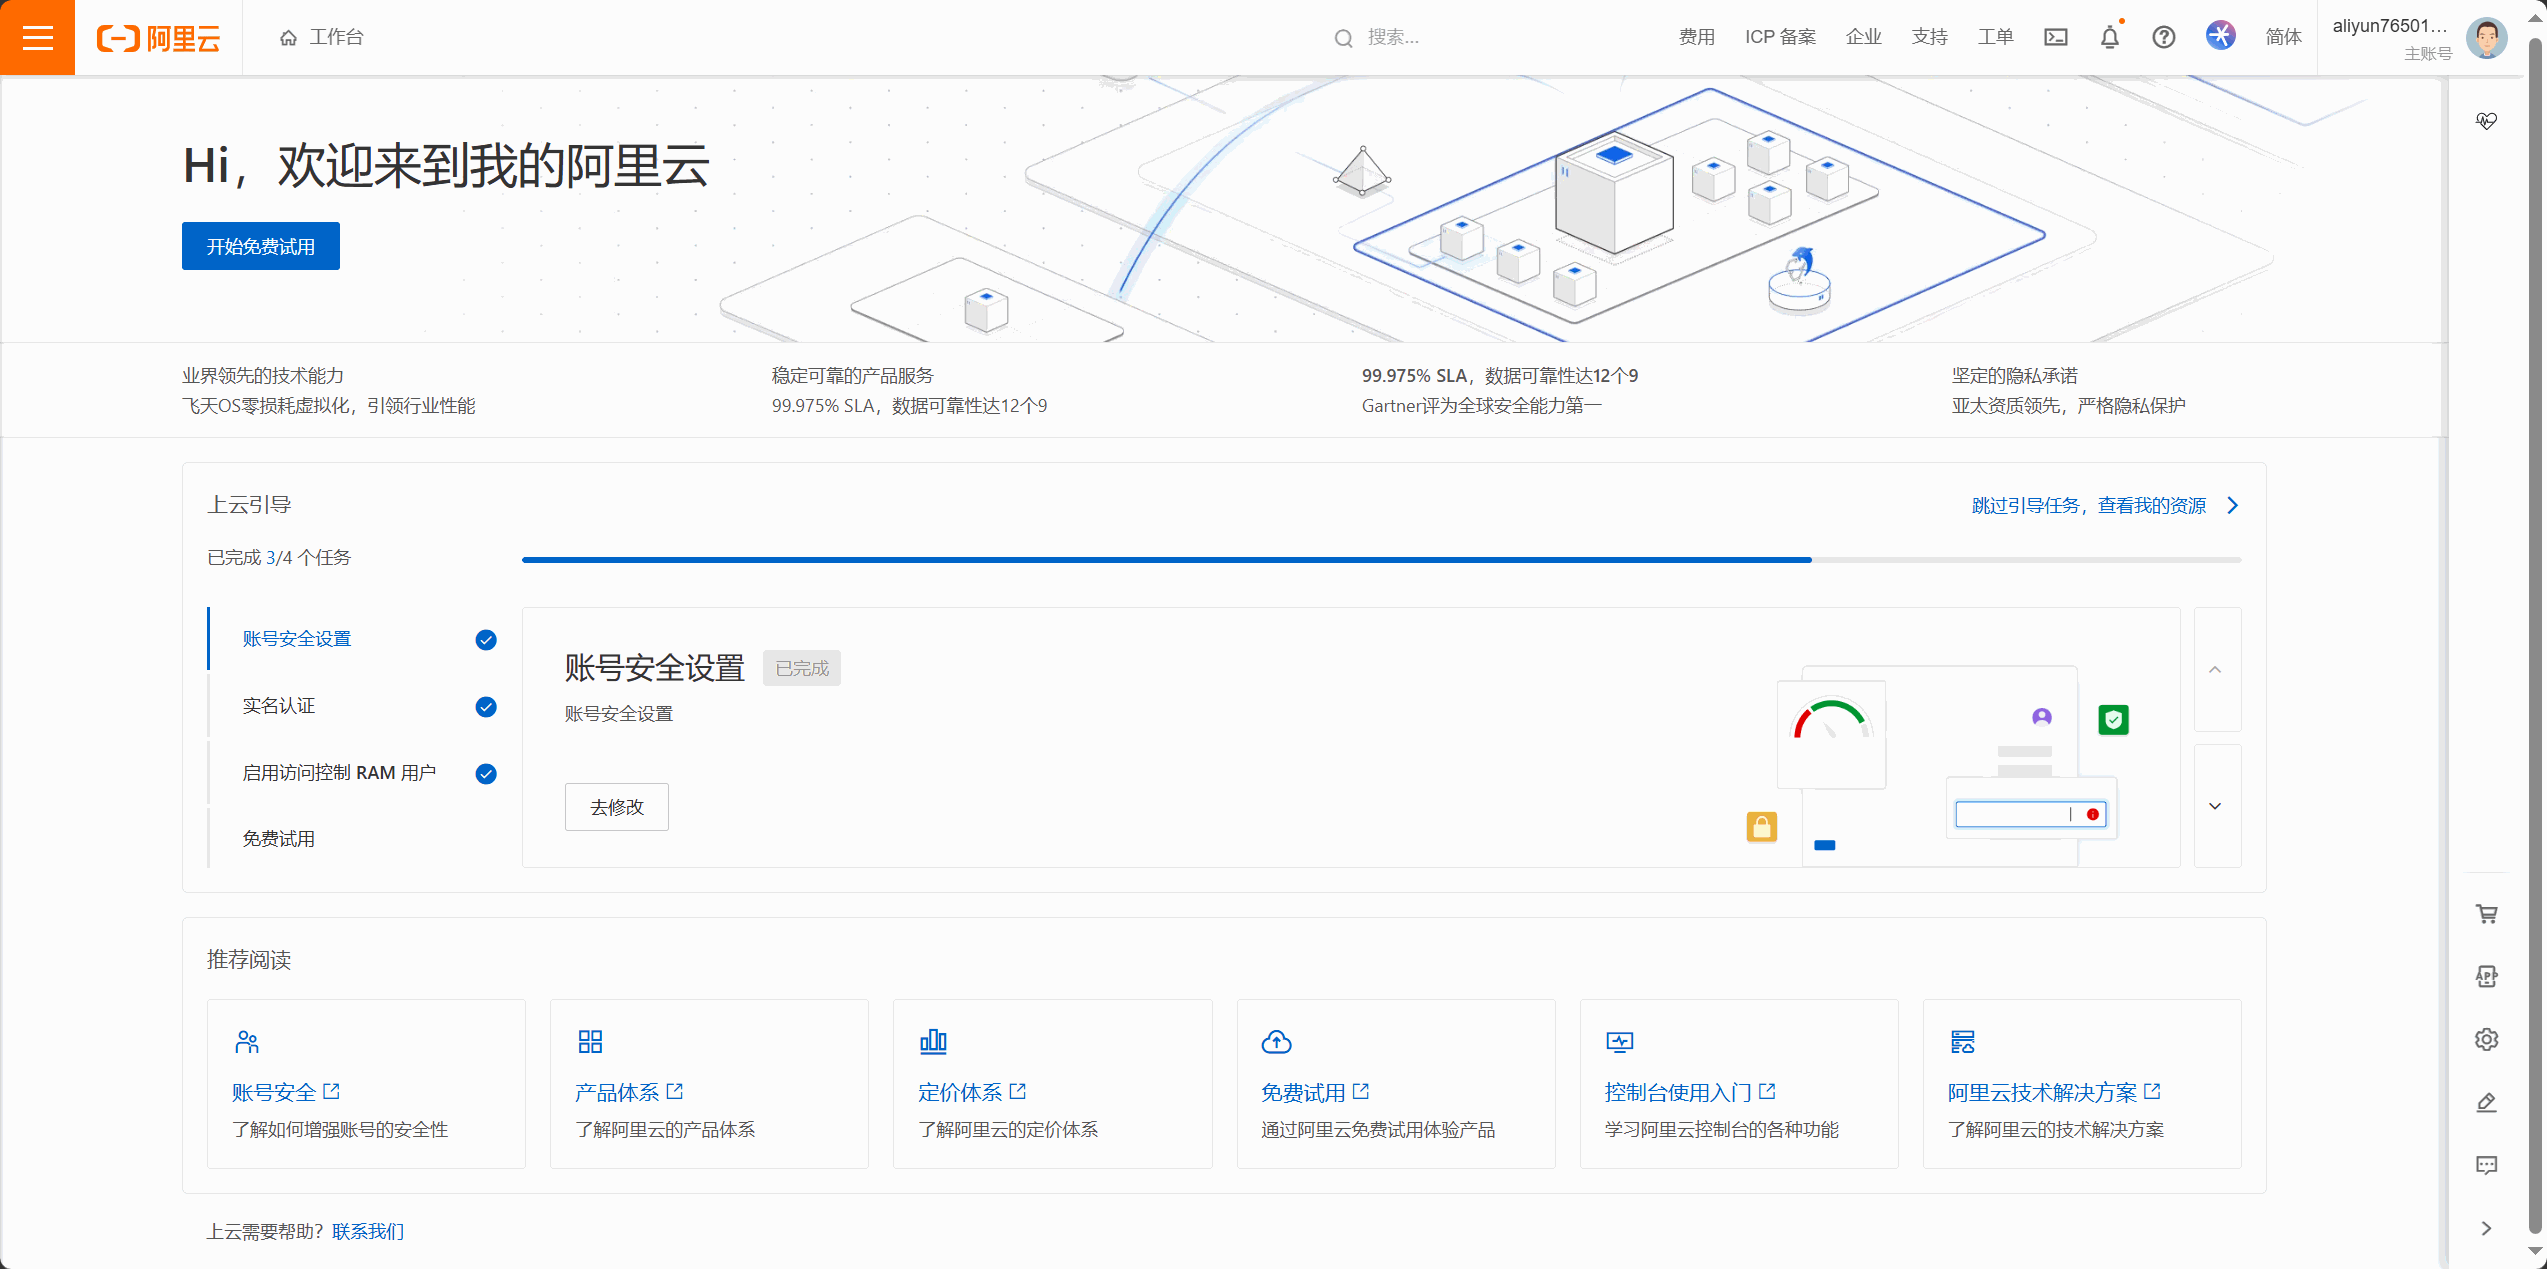Screen dimensions: 2547x1269
Task: Switch language via 简体
Action: [x=2283, y=37]
